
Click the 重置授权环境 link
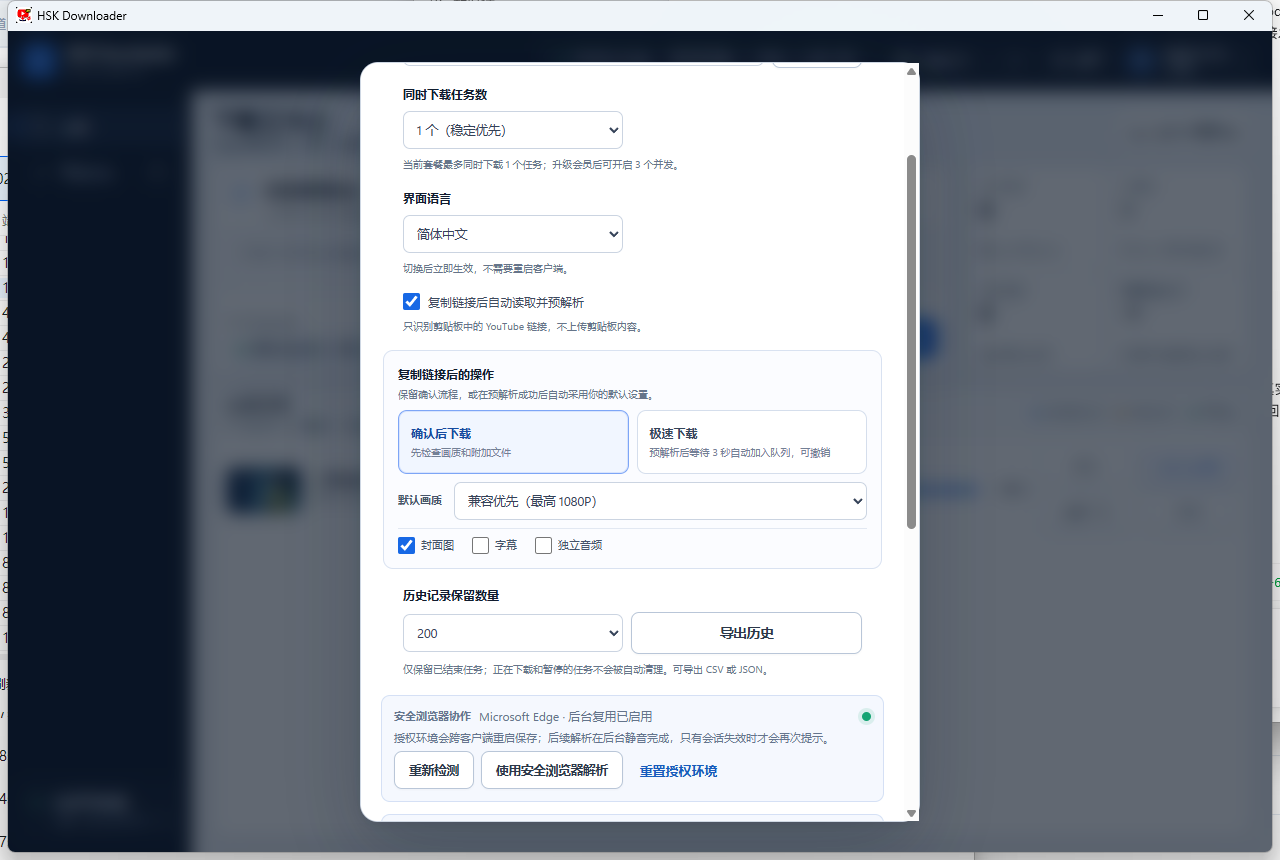[x=678, y=771]
